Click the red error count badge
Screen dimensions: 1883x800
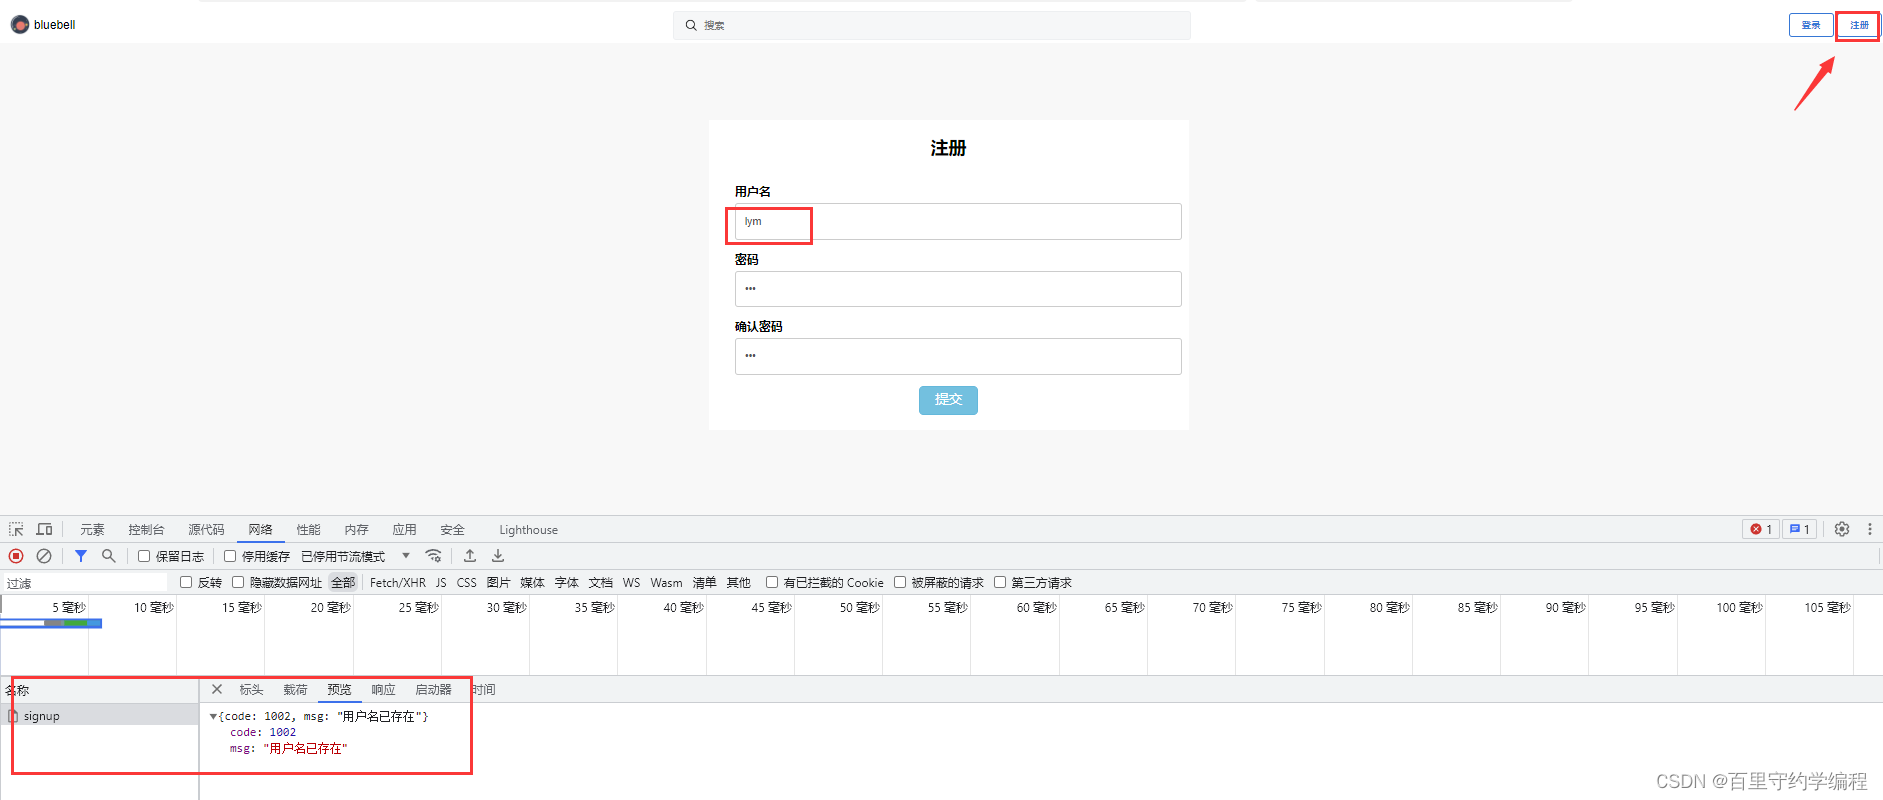(1761, 529)
